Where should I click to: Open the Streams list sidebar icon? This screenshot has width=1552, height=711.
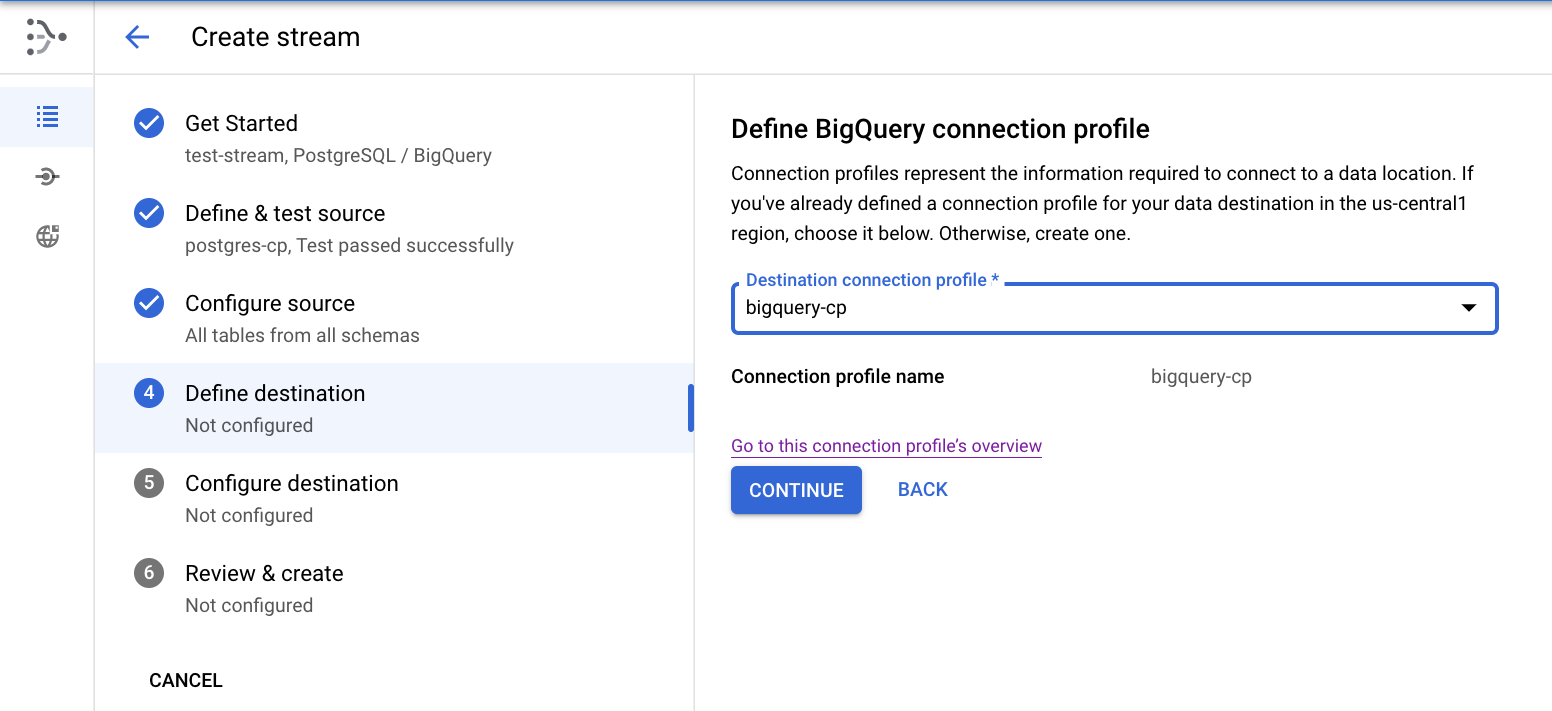click(x=47, y=117)
